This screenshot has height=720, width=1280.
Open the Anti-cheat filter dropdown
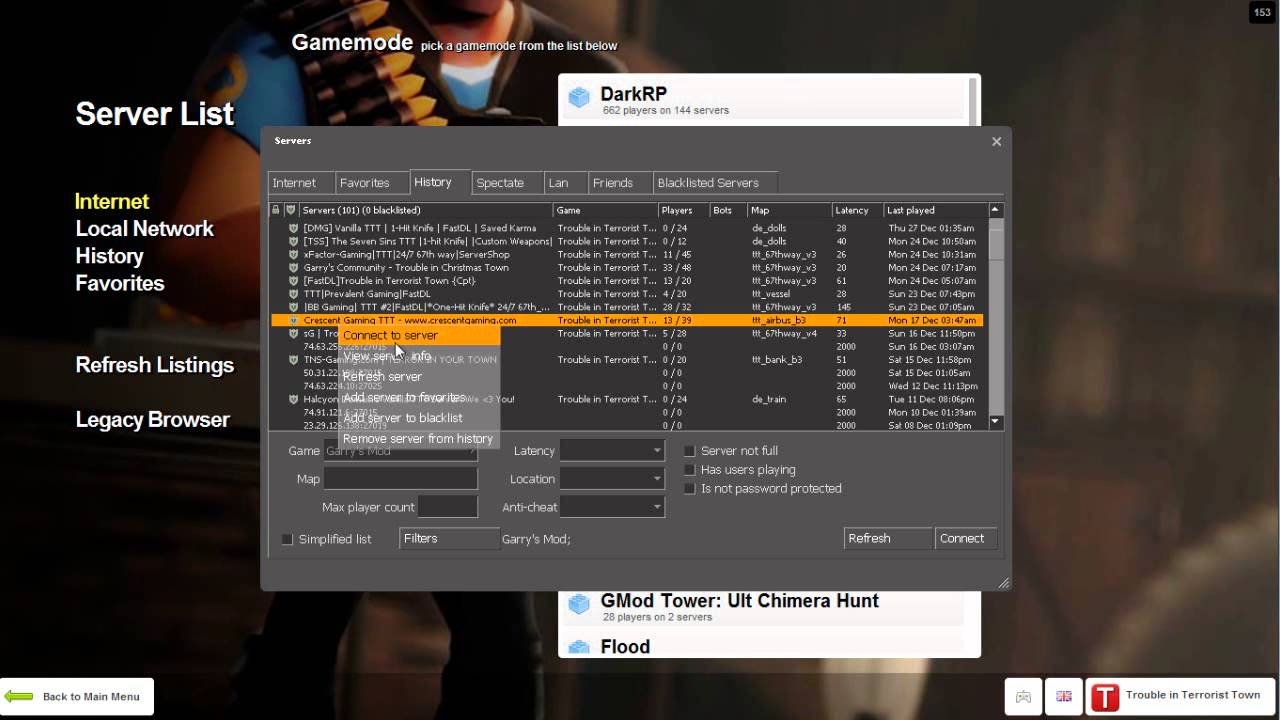click(x=612, y=507)
